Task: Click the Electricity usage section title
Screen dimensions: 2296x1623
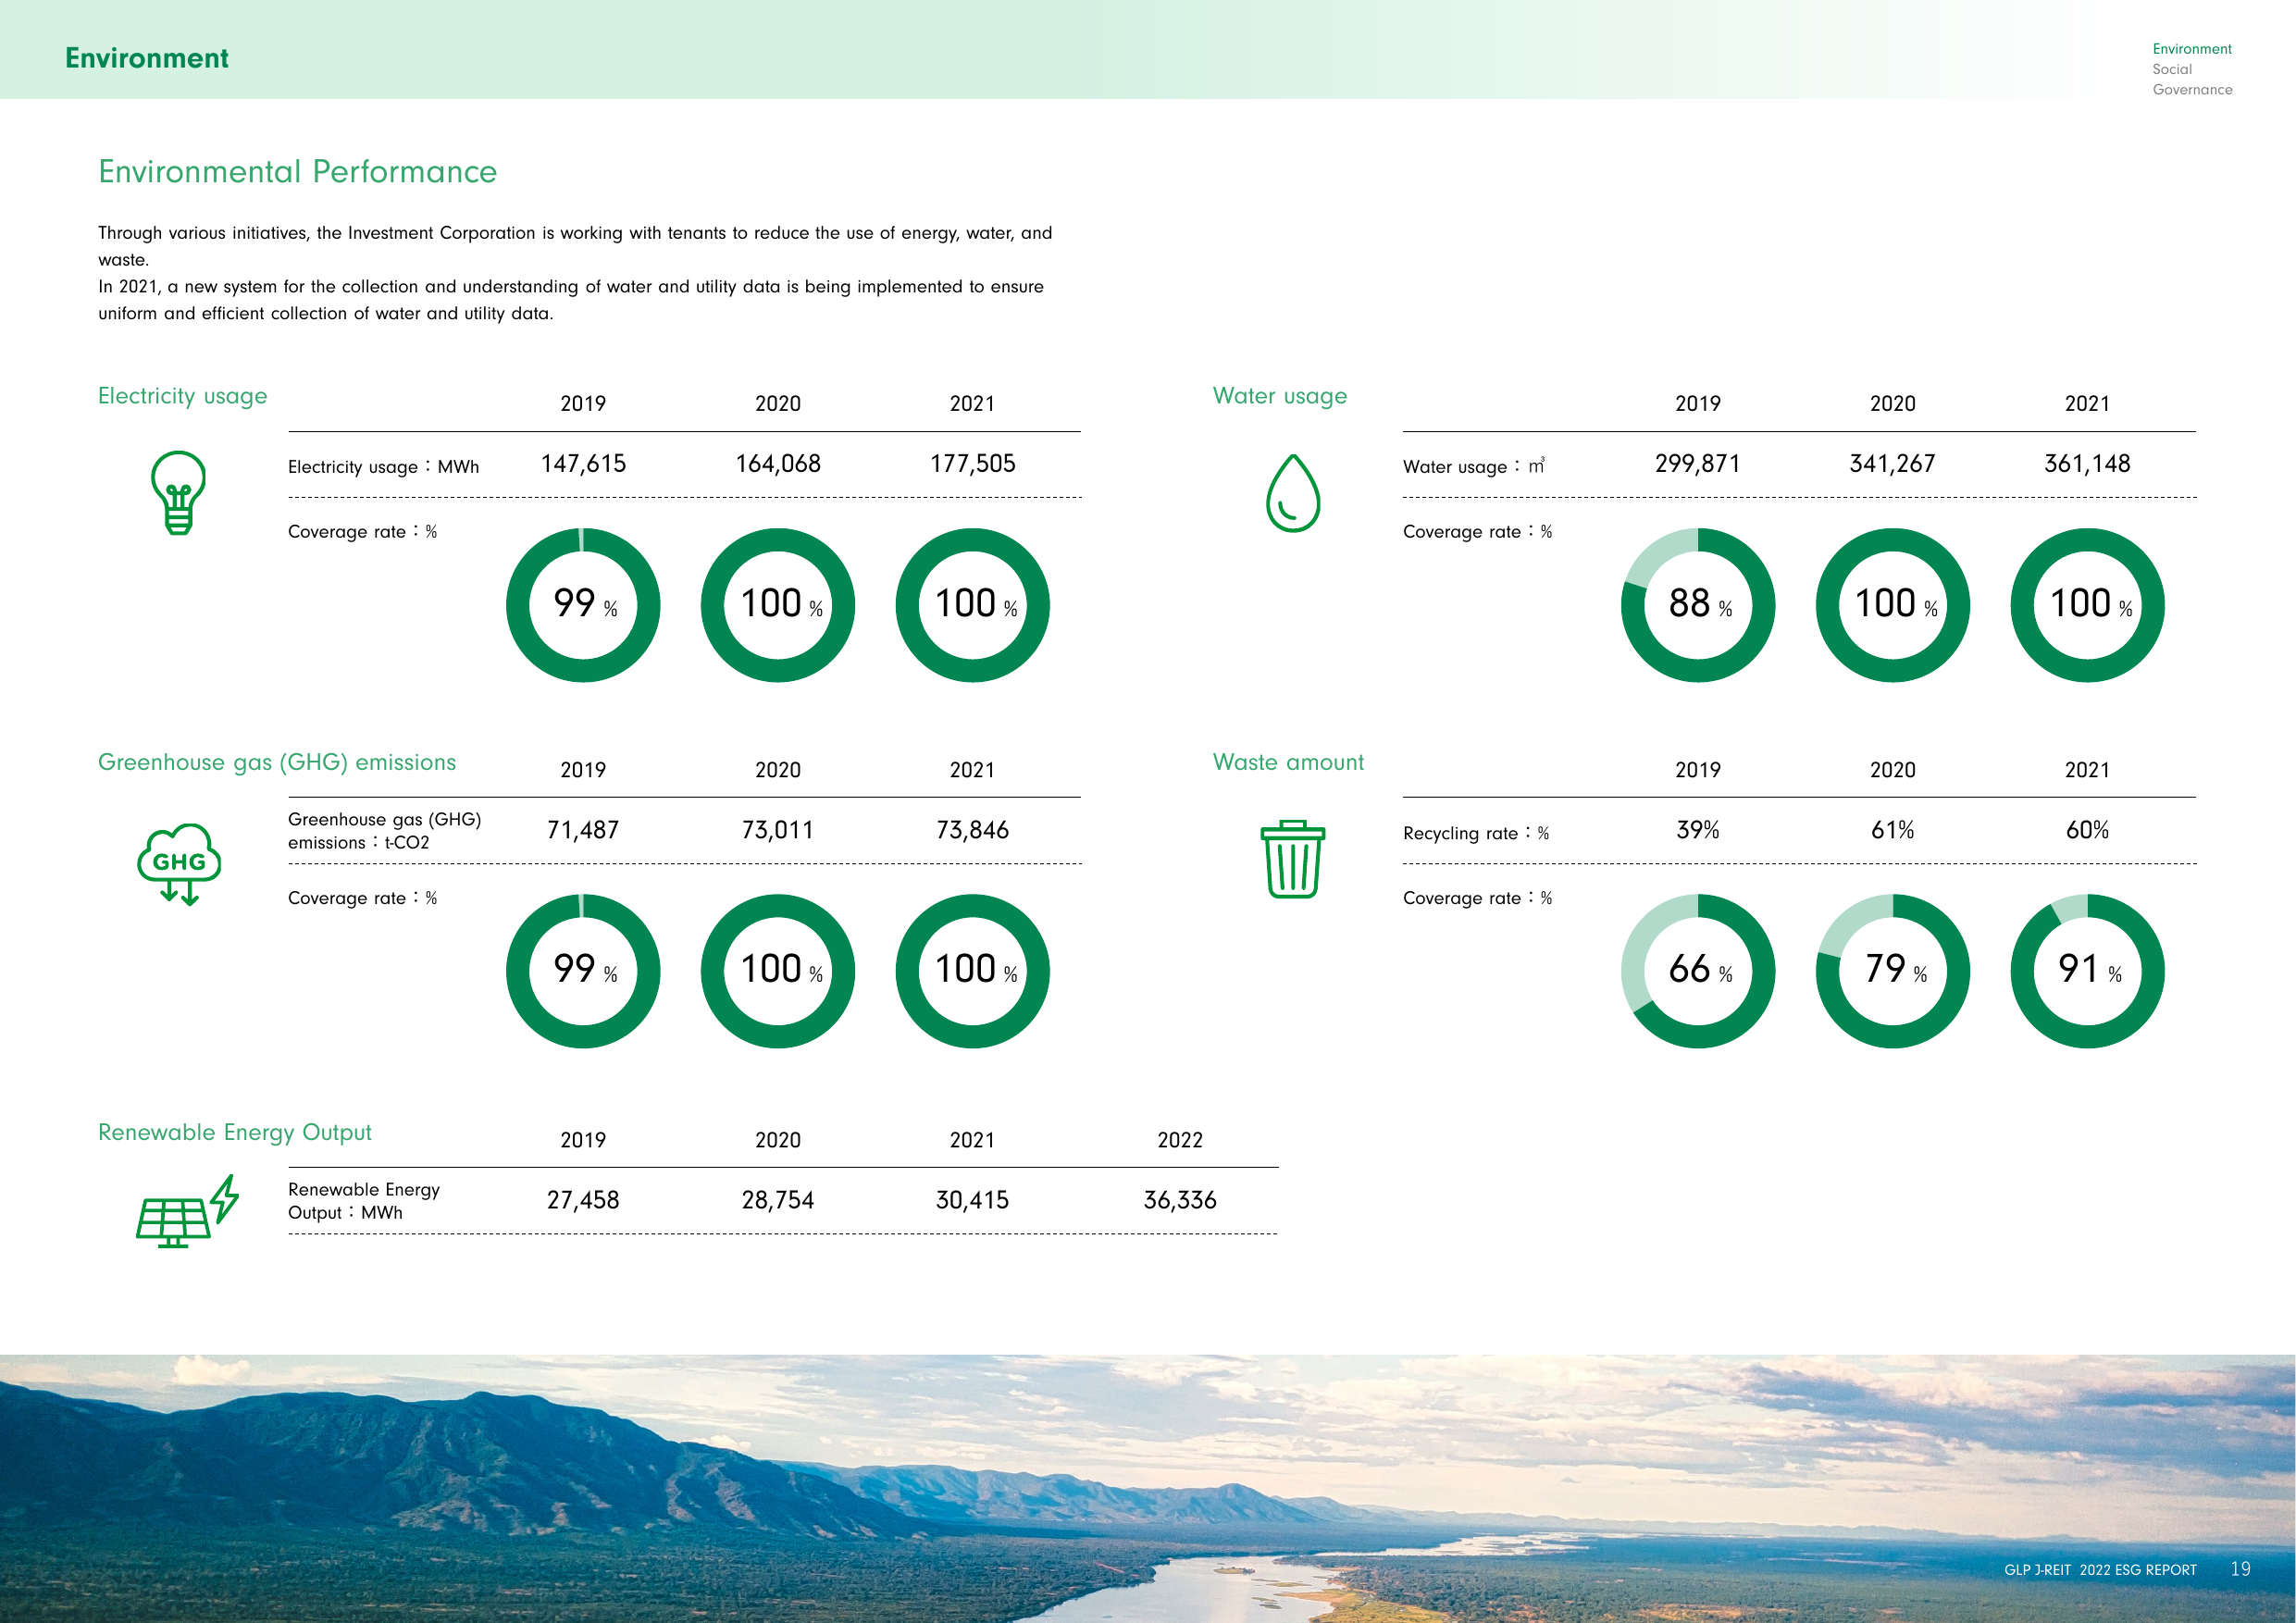Action: click(183, 396)
